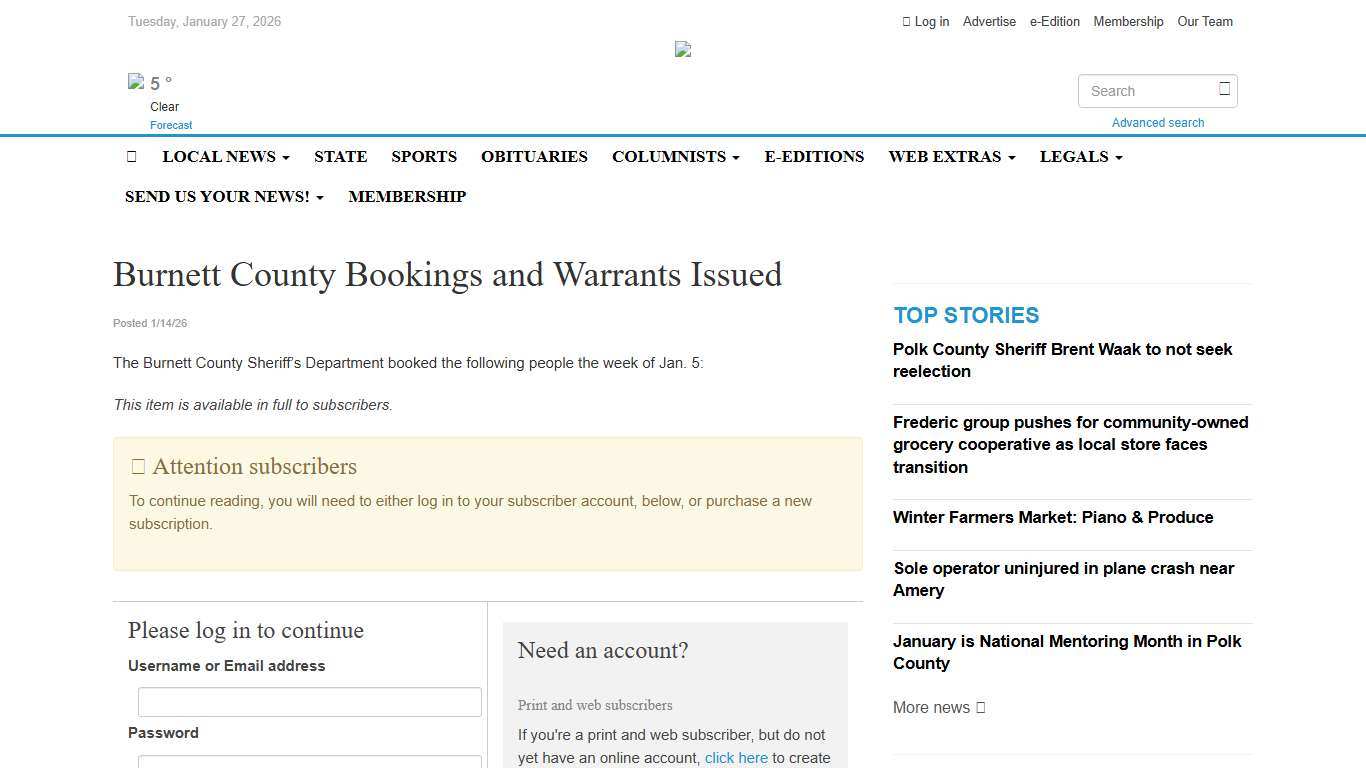Open the LOCAL NEWS dropdown
This screenshot has height=768, width=1366.
225,157
